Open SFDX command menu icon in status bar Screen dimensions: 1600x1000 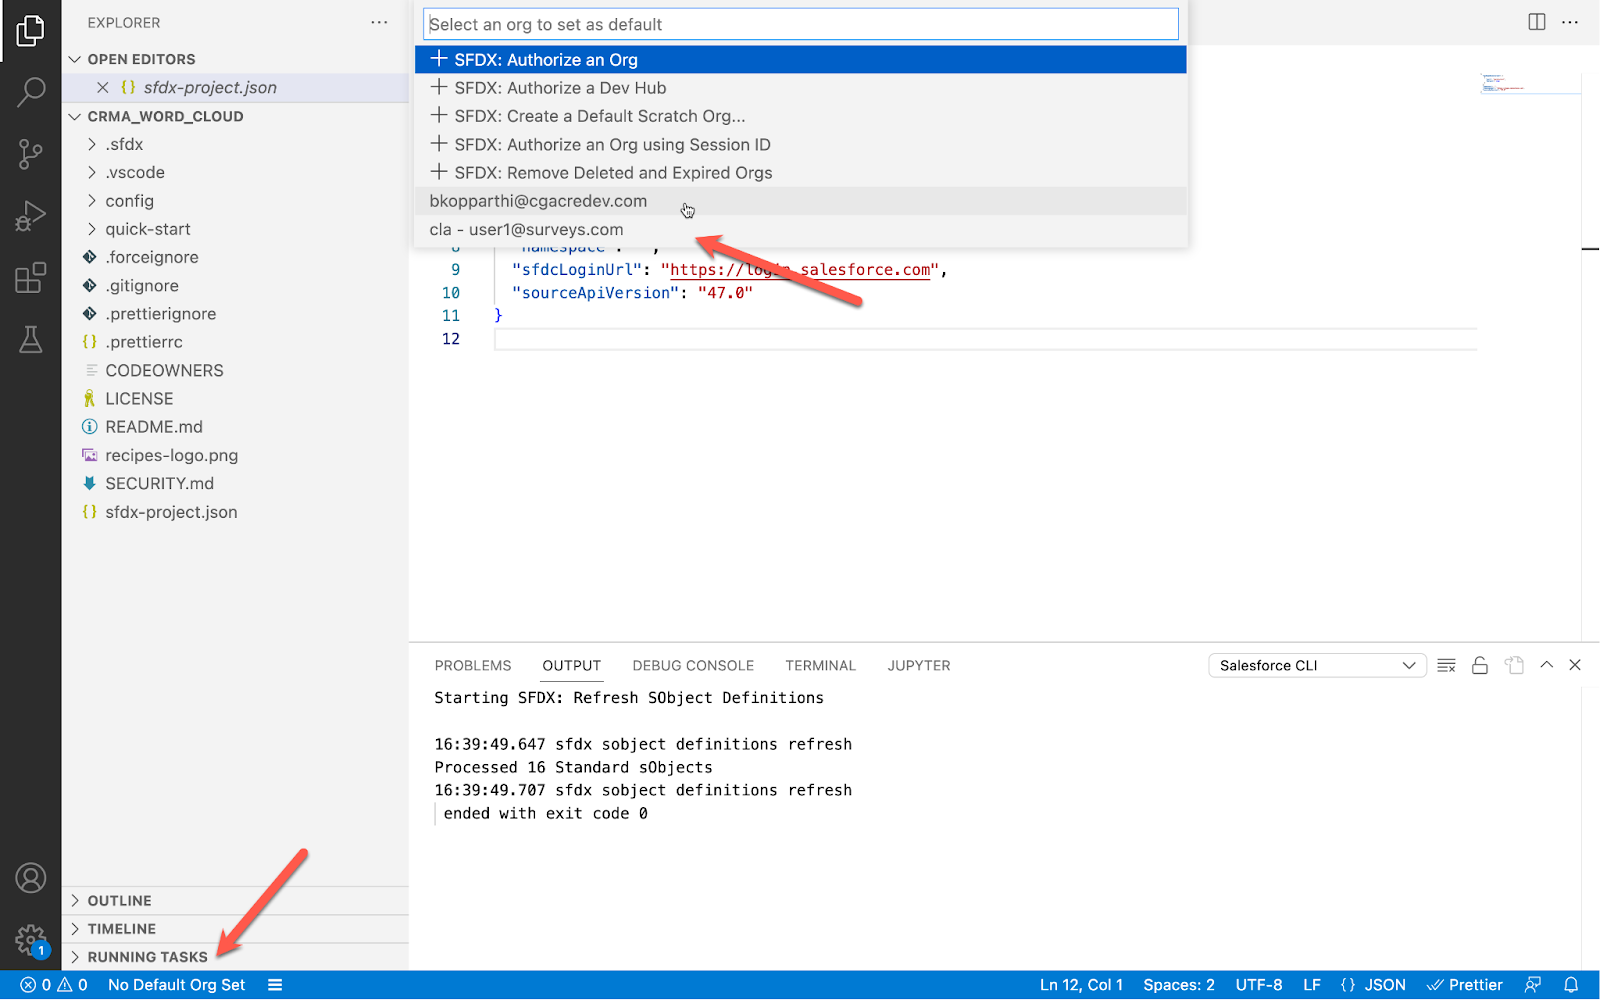tap(275, 985)
